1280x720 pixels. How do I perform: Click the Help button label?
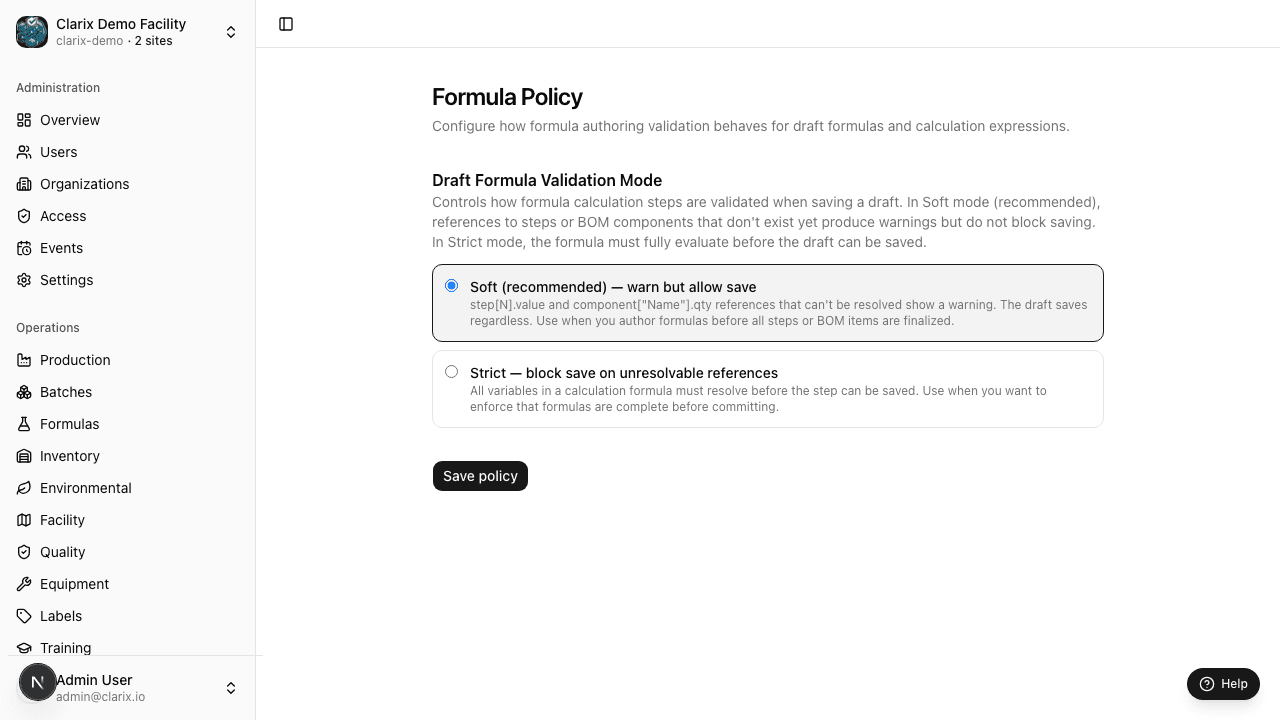[1234, 684]
